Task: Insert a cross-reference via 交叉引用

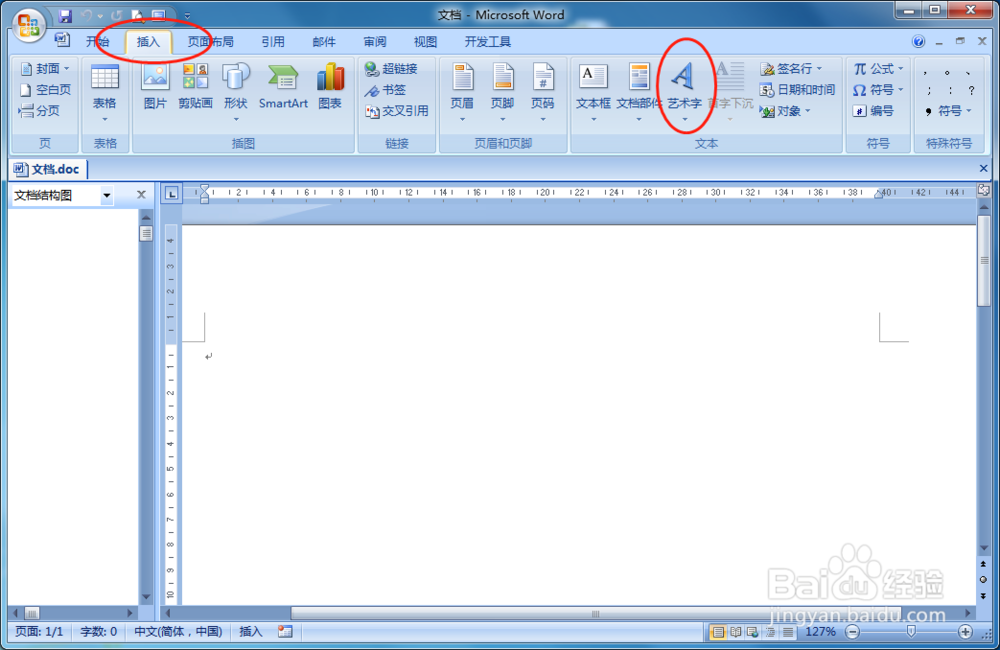Action: pos(397,111)
